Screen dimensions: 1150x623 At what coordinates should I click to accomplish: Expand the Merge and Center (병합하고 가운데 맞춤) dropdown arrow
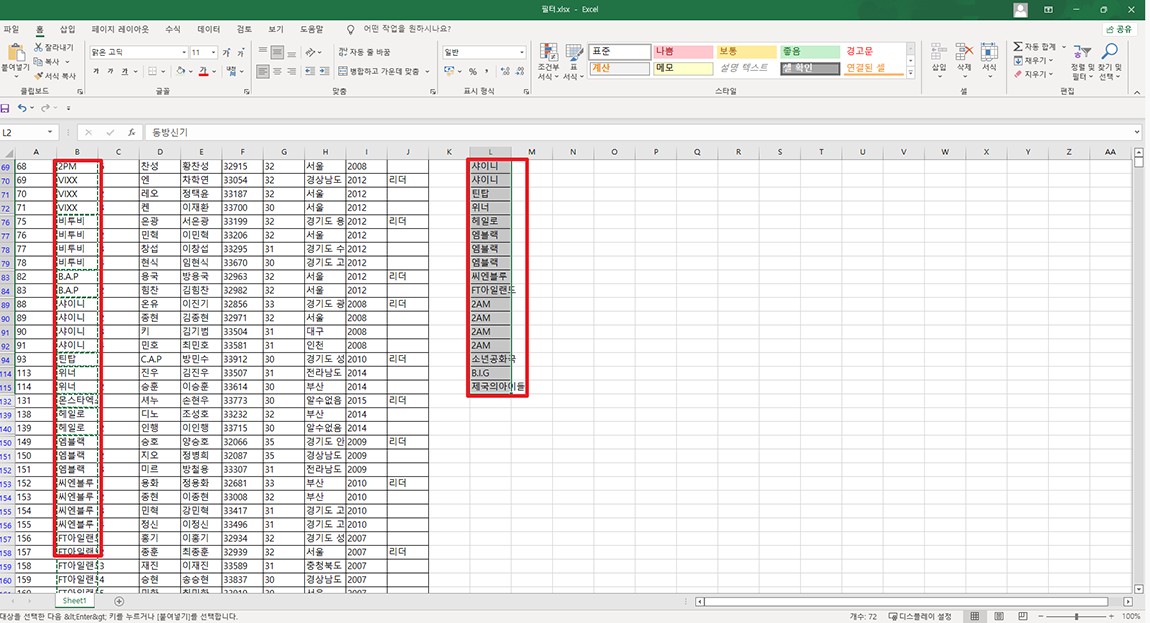tap(428, 71)
